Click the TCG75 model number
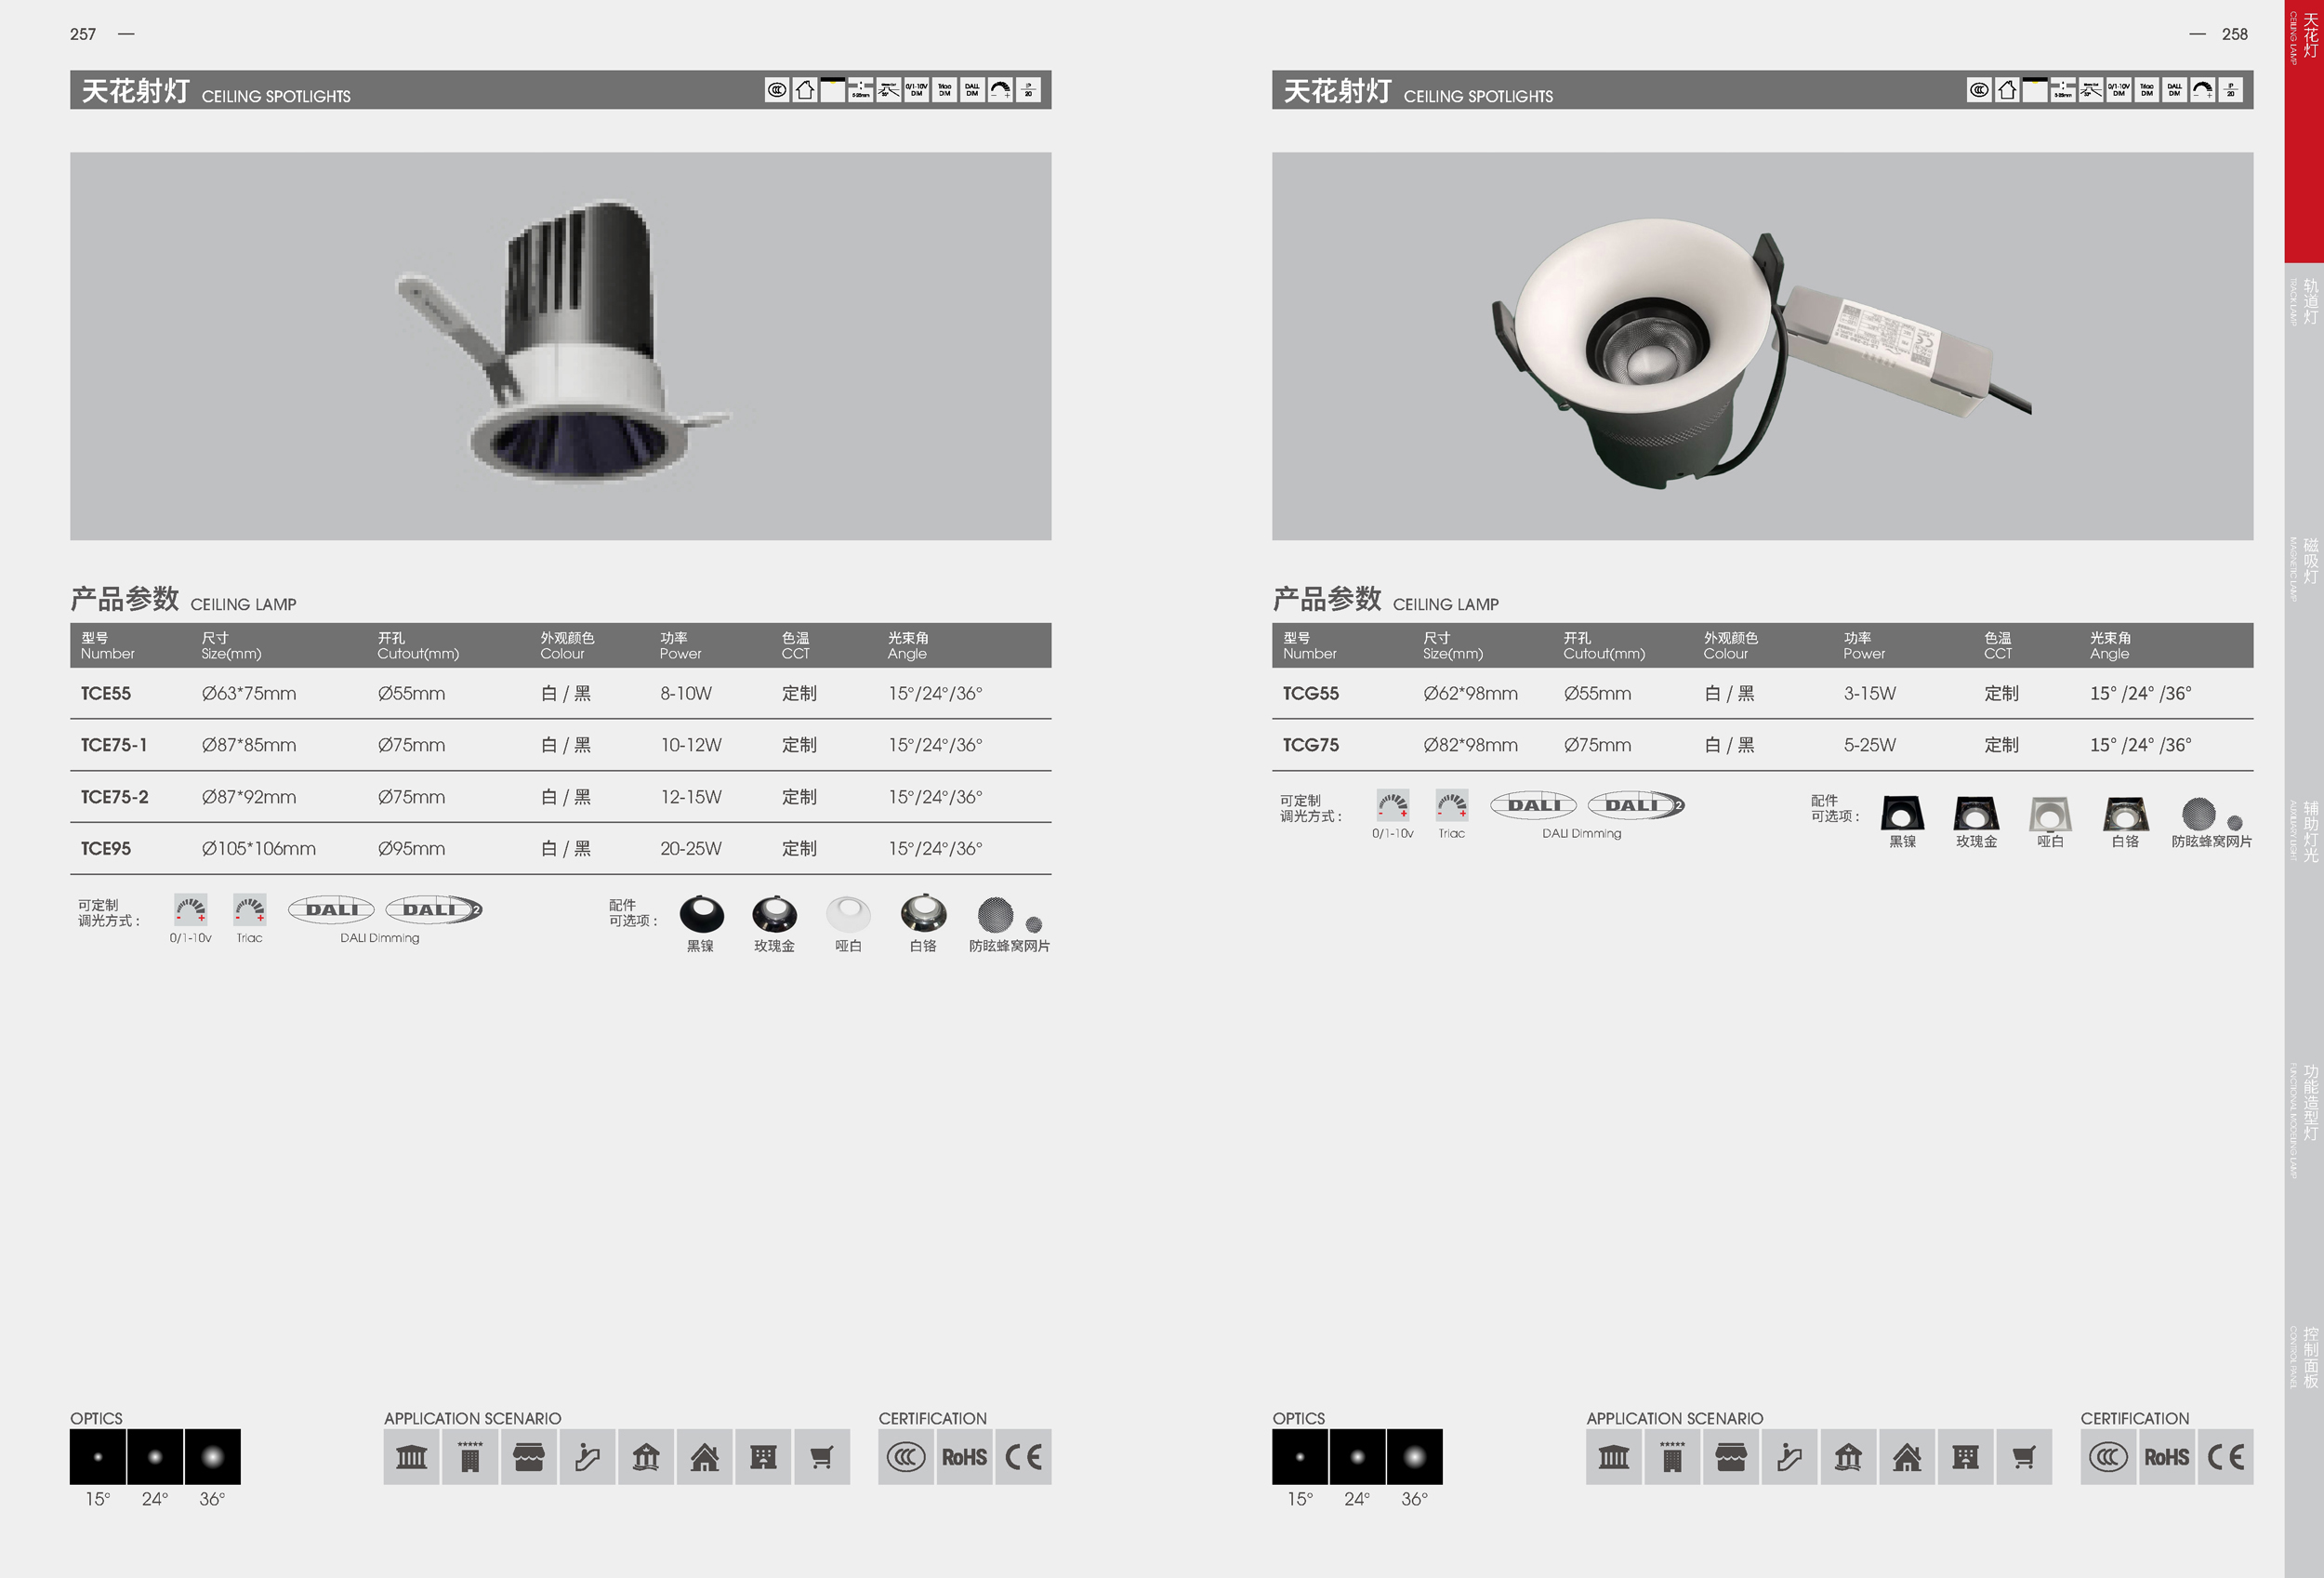Viewport: 2324px width, 1578px height. (1310, 745)
